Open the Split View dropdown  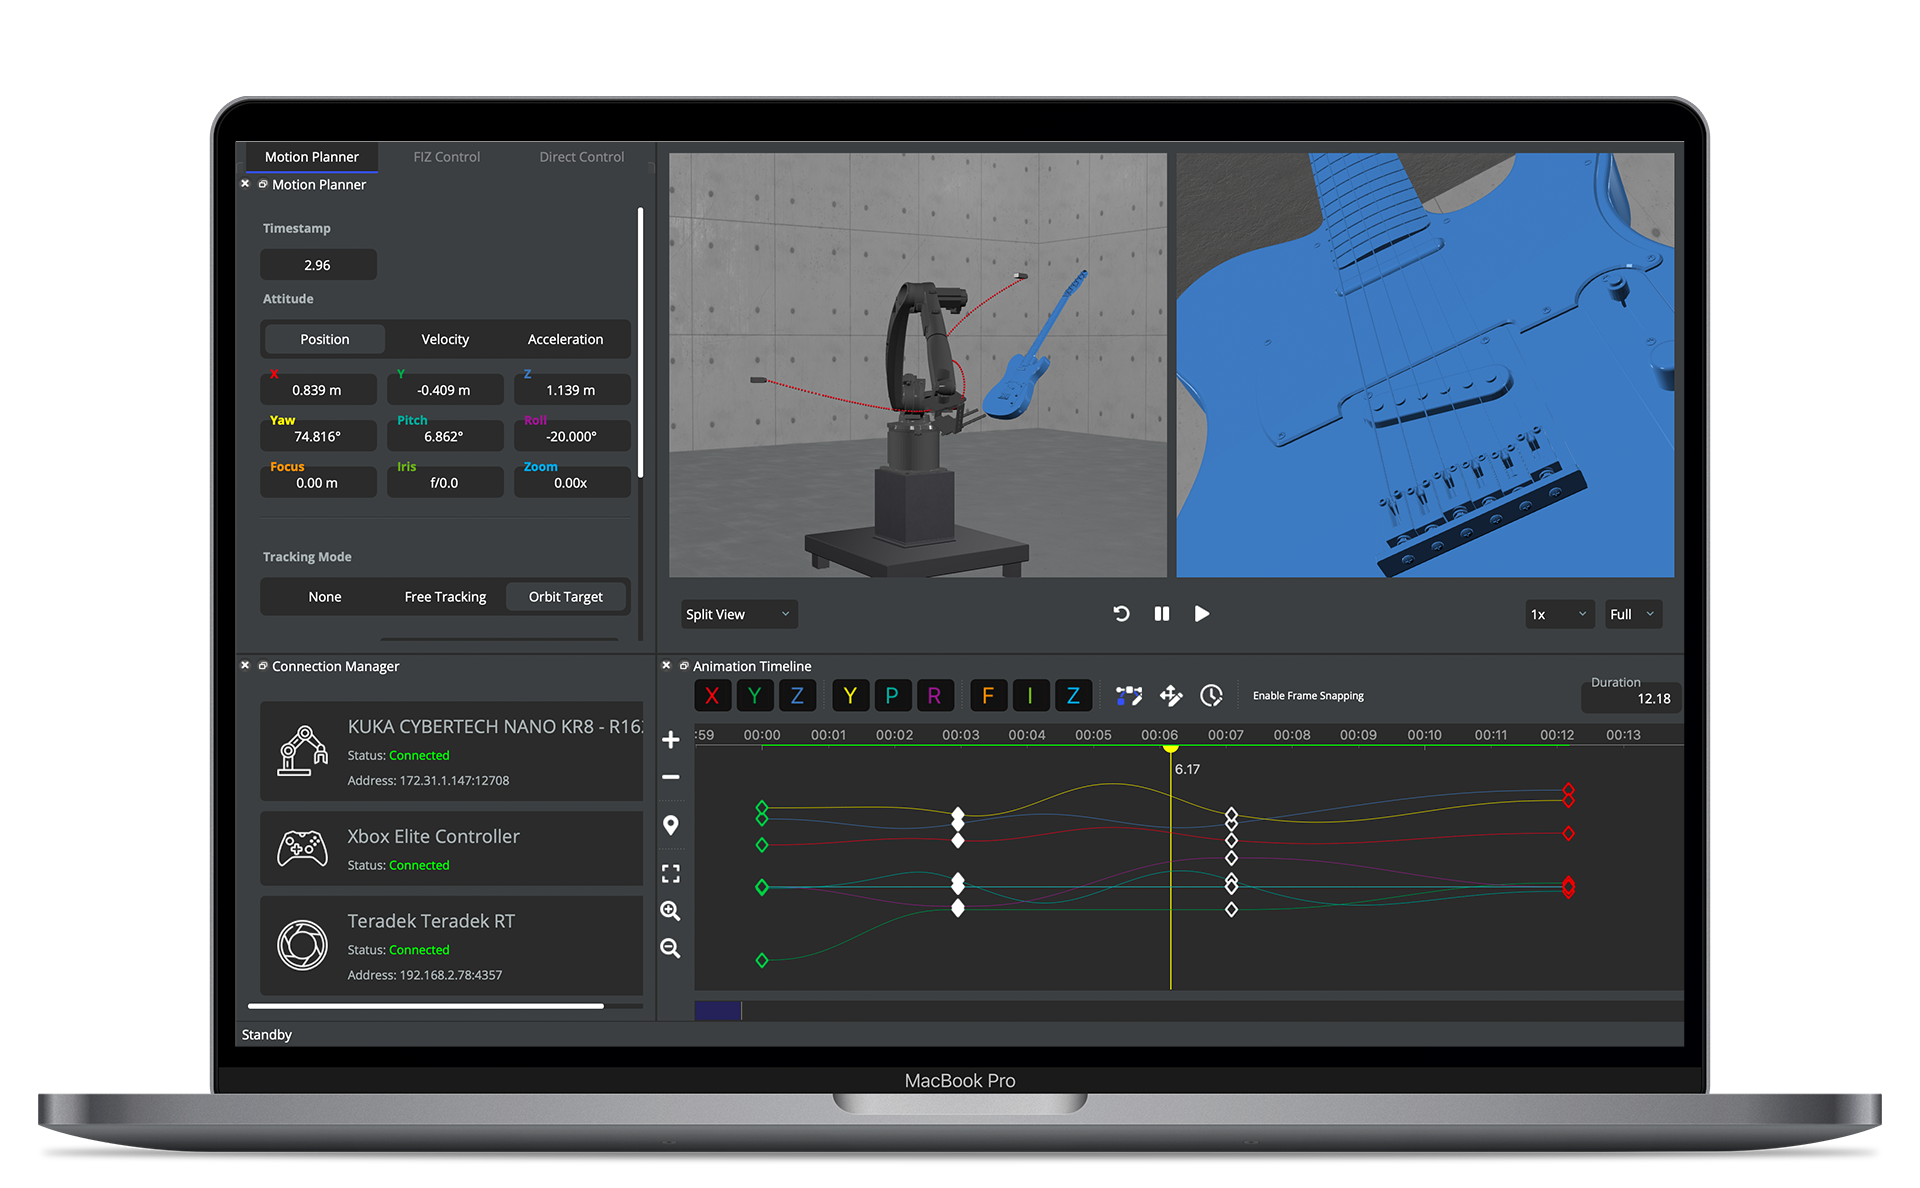pyautogui.click(x=738, y=614)
